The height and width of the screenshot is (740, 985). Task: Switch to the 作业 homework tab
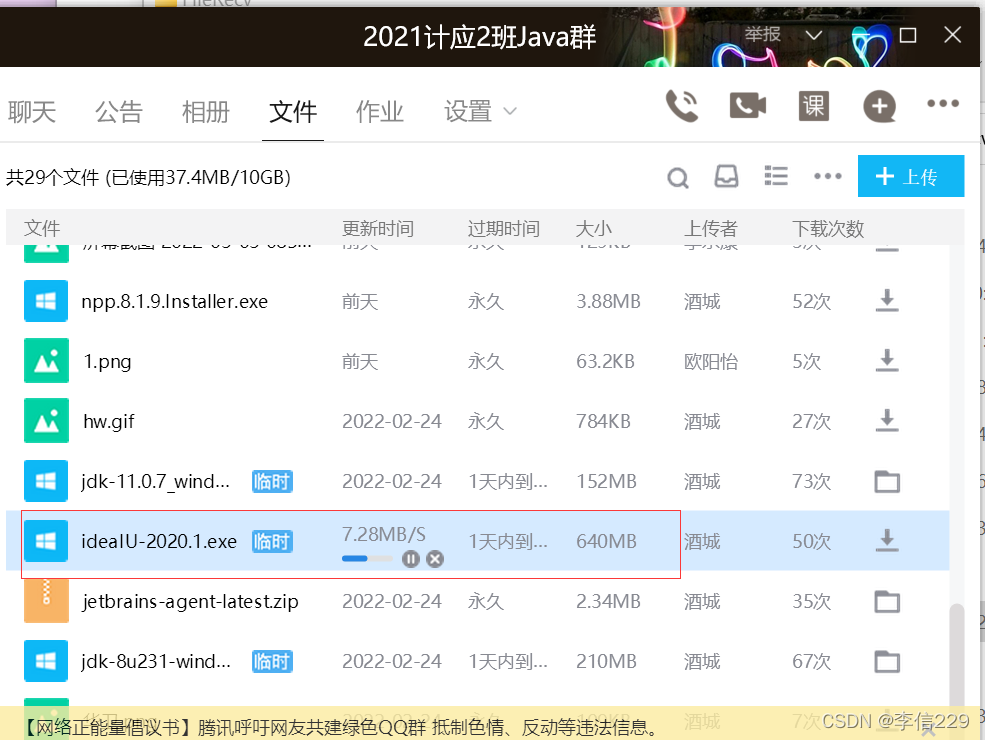click(379, 112)
